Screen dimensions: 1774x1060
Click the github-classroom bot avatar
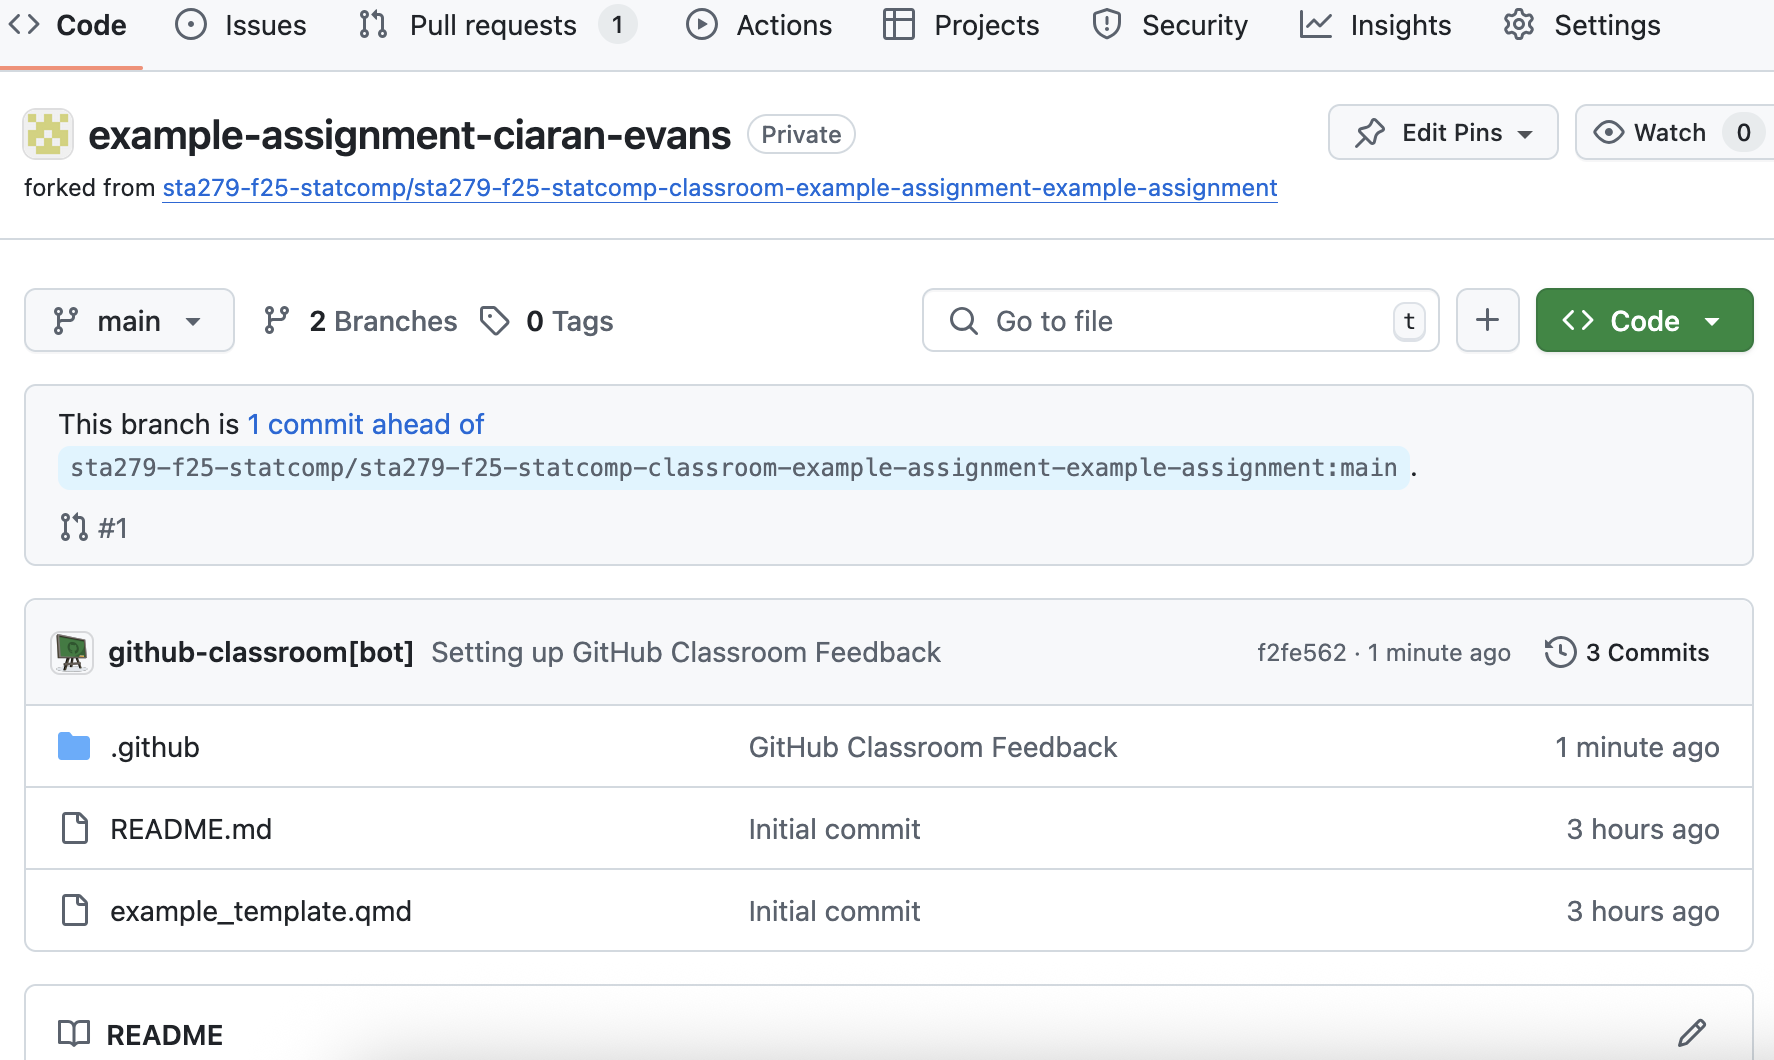click(x=72, y=653)
